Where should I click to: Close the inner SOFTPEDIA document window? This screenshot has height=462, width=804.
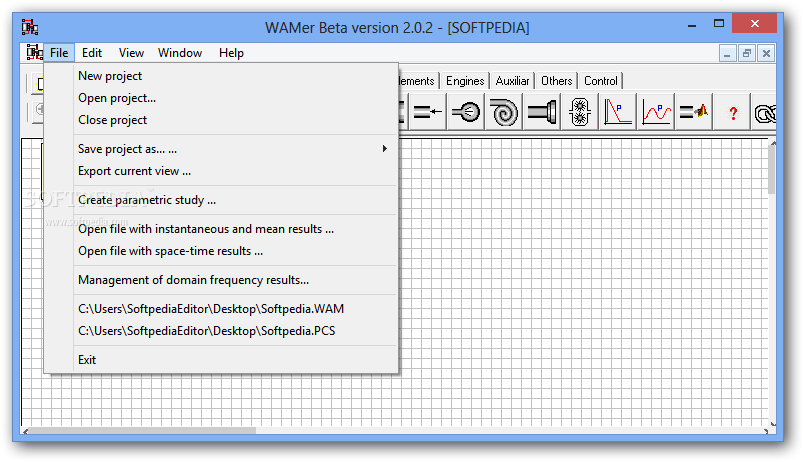click(766, 53)
